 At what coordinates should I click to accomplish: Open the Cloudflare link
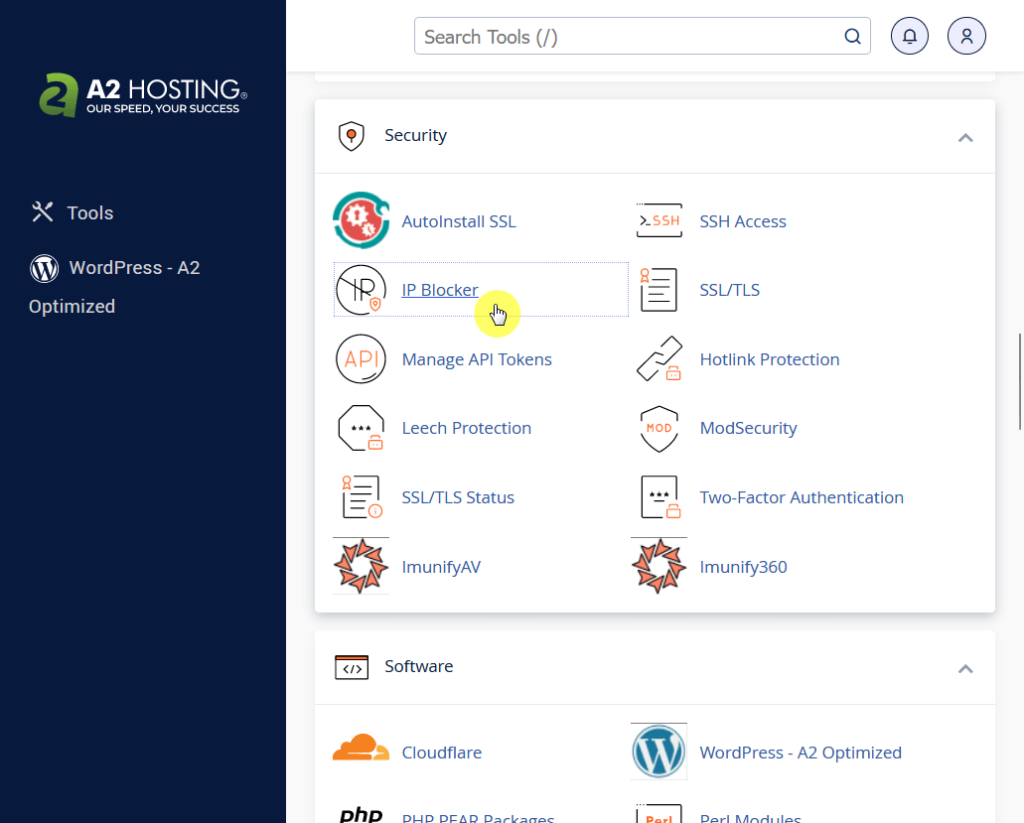[x=441, y=752]
